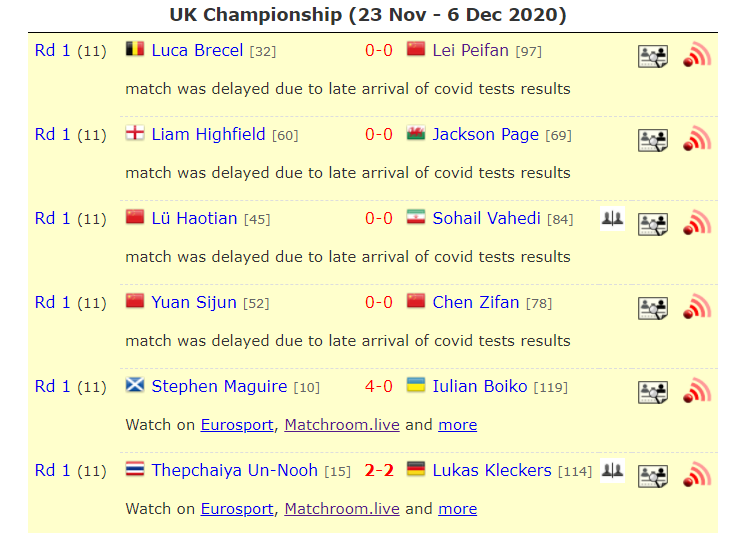Image resolution: width=750 pixels, height=533 pixels.
Task: Click live scores icon for Yuan Sijun match
Action: tap(697, 307)
